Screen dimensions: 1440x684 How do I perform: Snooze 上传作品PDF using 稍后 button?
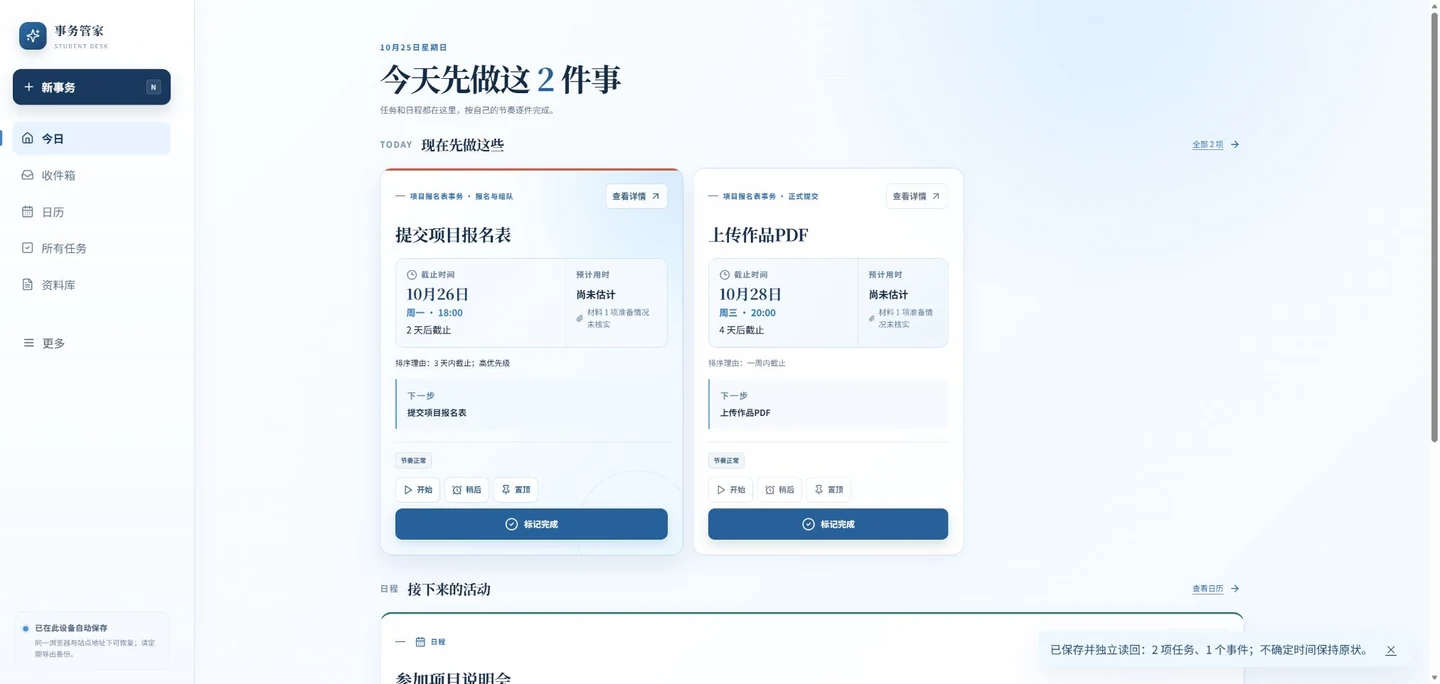(779, 489)
